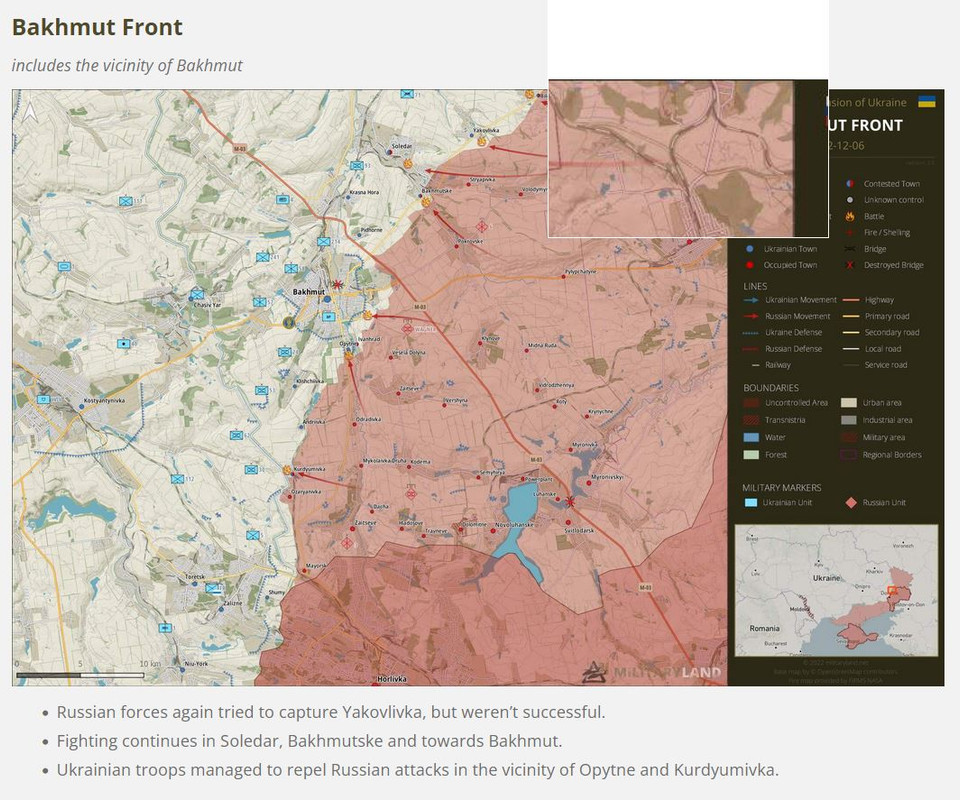Viewport: 960px width, 800px height.
Task: Click the bullet about Opytne and Kurdyumivka
Action: (418, 770)
